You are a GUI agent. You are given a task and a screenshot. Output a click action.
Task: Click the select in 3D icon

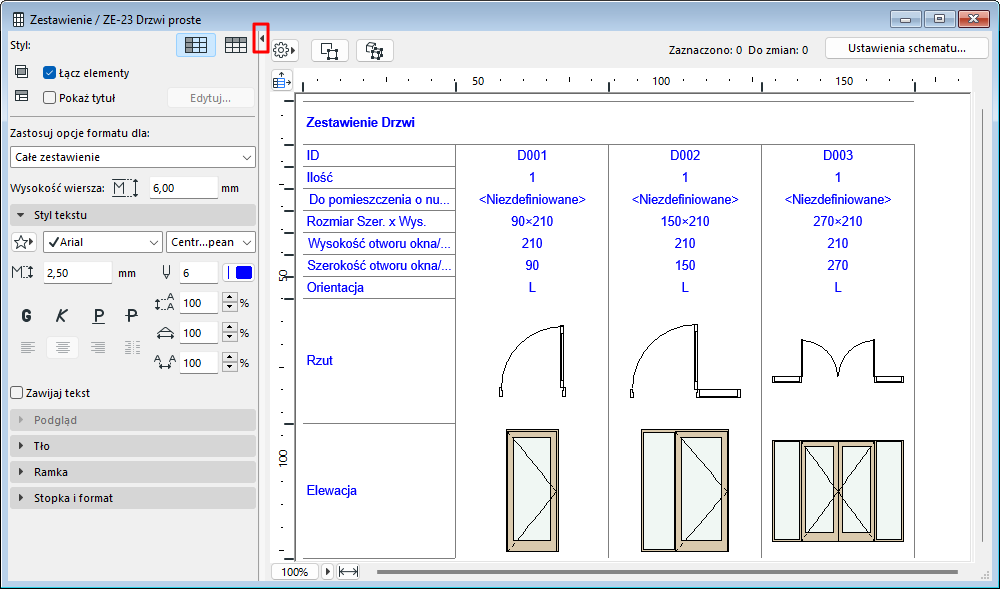coord(375,50)
